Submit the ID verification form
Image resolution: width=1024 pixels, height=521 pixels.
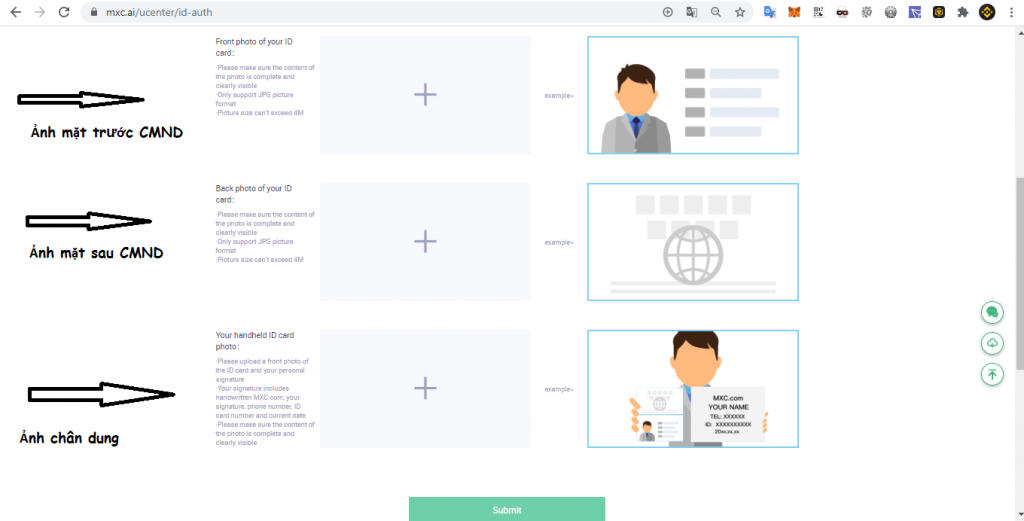click(507, 509)
